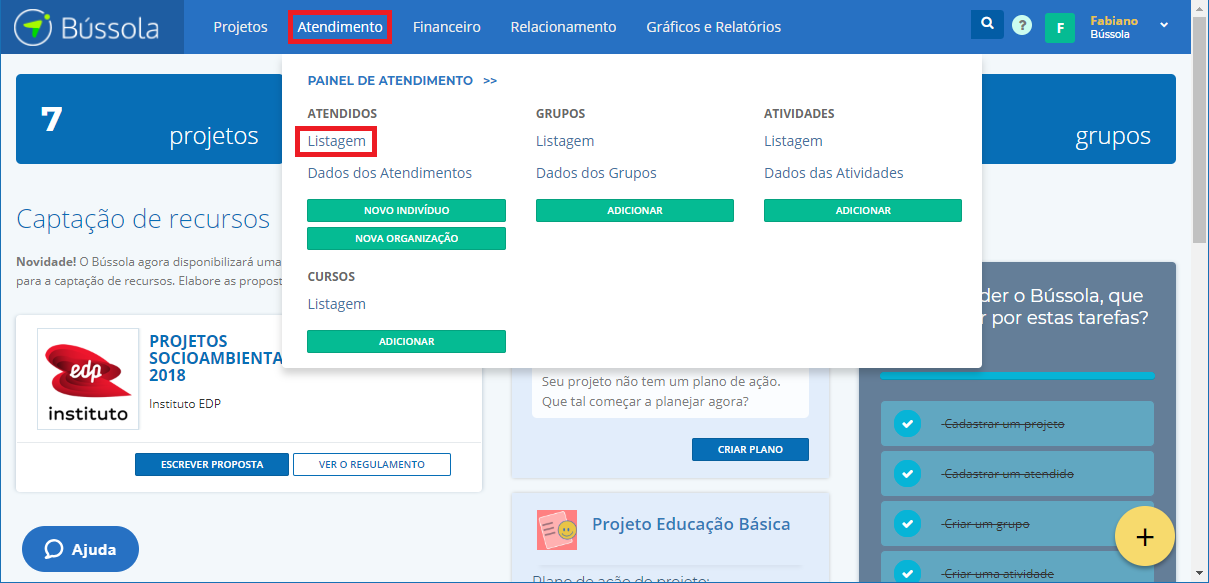Click the Instituto EDP logo thumbnail
Viewport: 1209px width, 583px height.
tap(88, 379)
